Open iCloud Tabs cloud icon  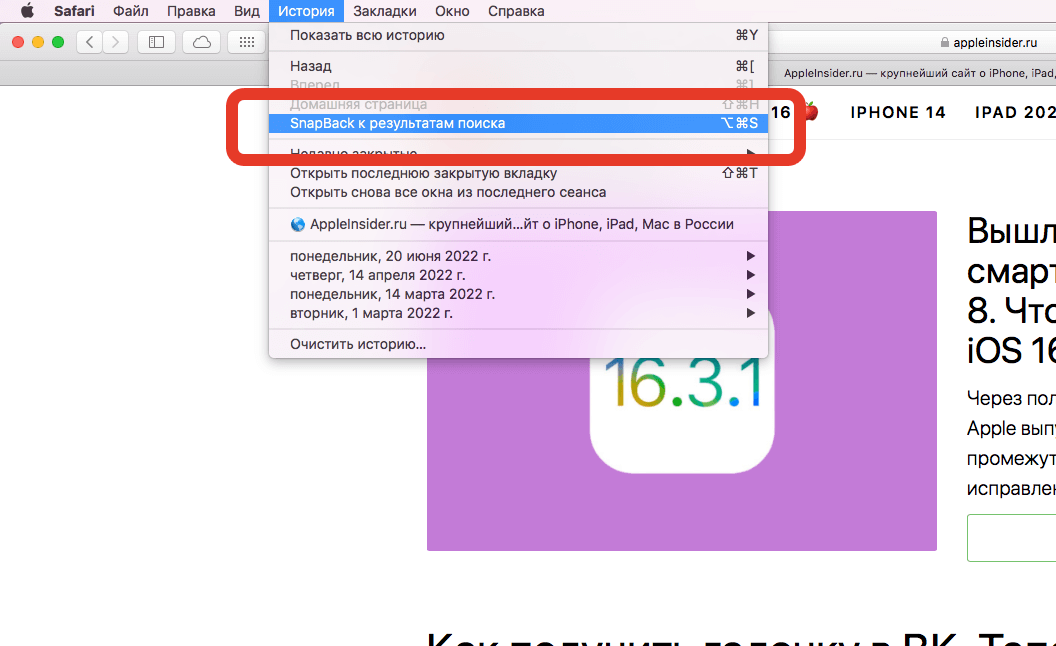tap(201, 42)
